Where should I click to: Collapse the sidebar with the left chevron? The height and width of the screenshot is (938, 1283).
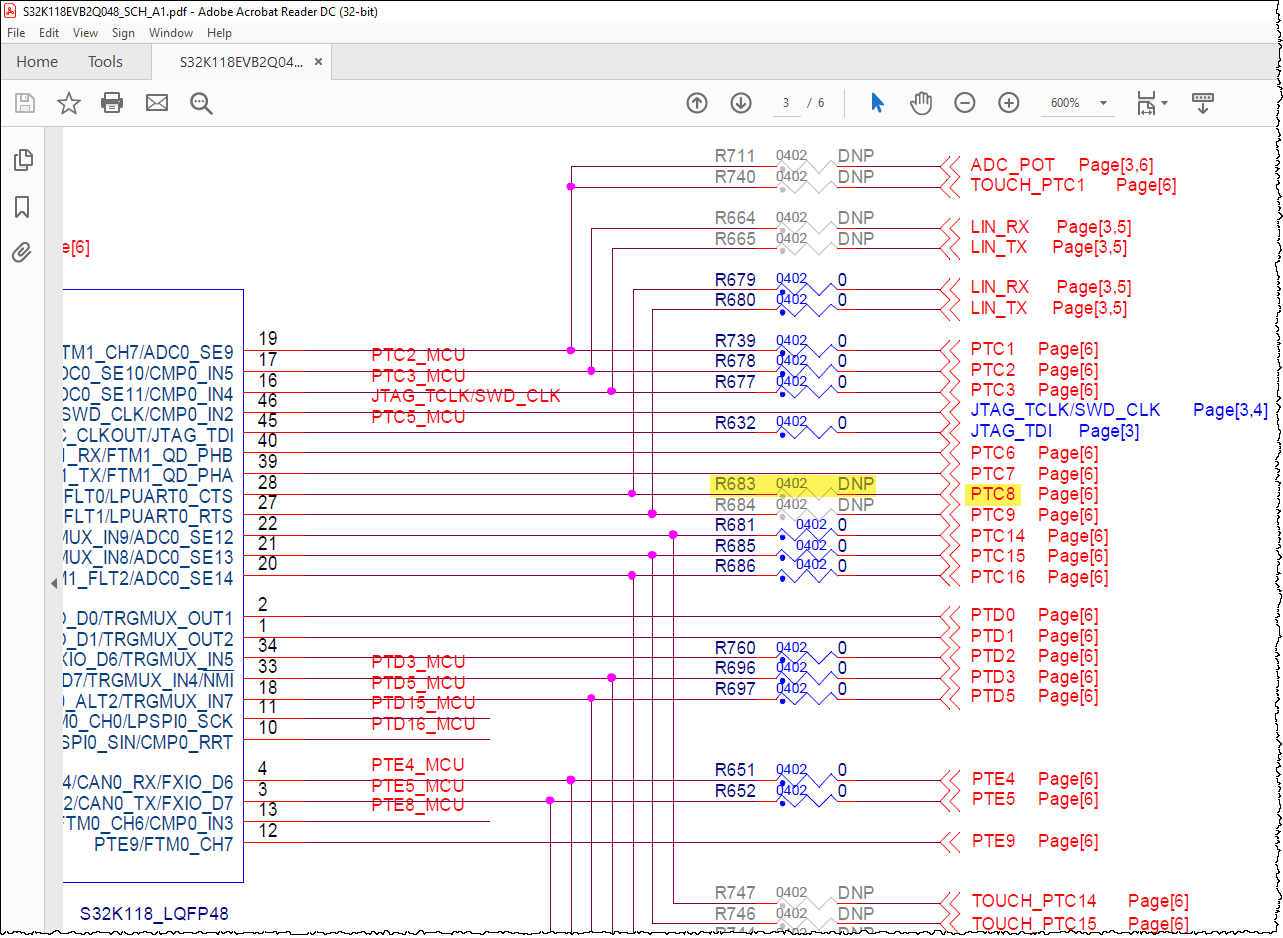click(x=54, y=585)
